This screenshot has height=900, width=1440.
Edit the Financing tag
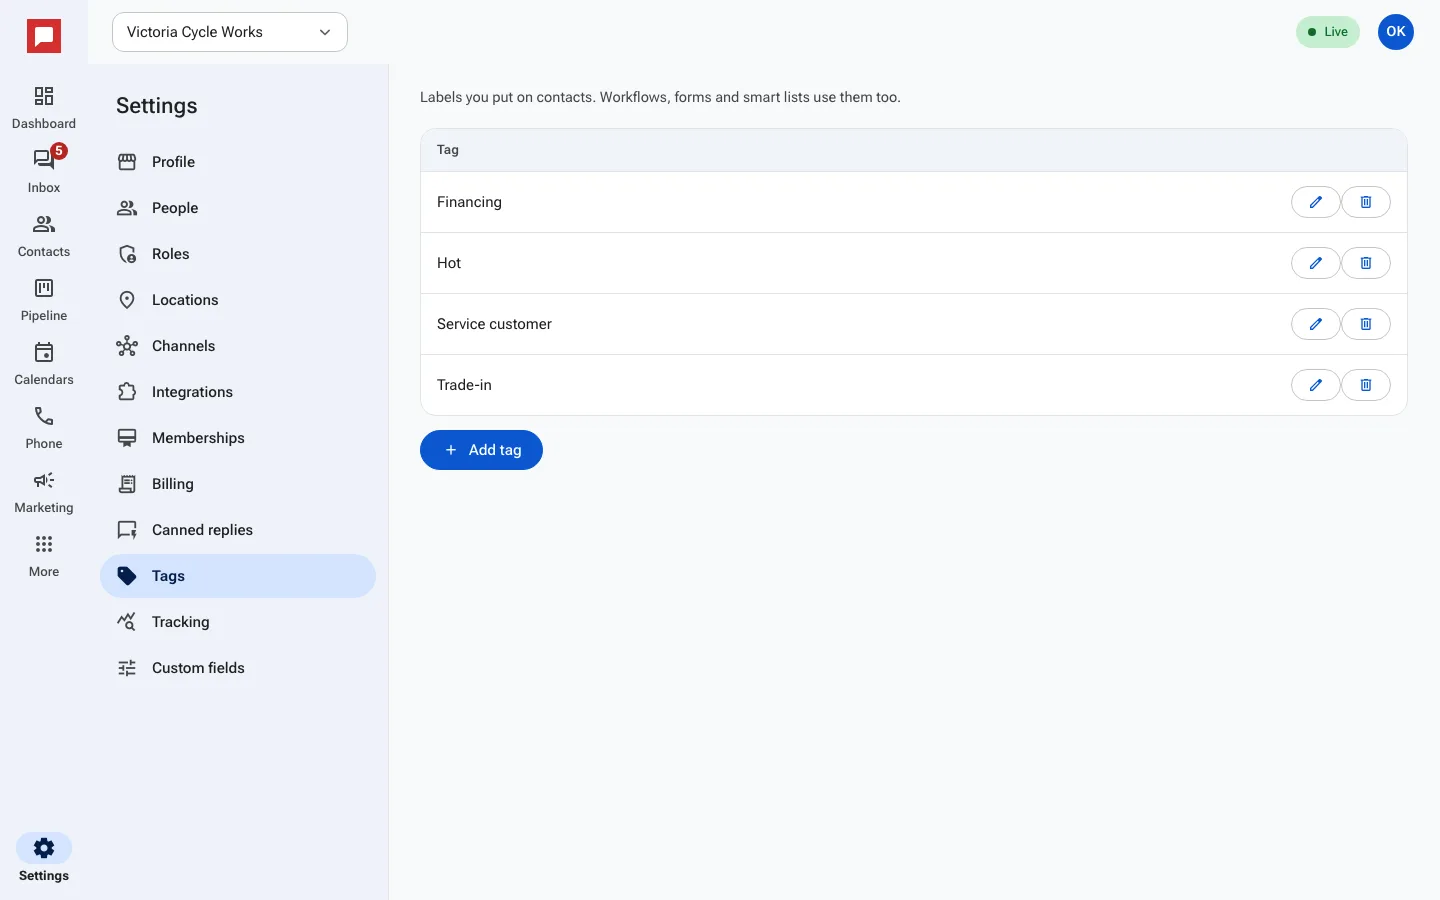coord(1316,202)
